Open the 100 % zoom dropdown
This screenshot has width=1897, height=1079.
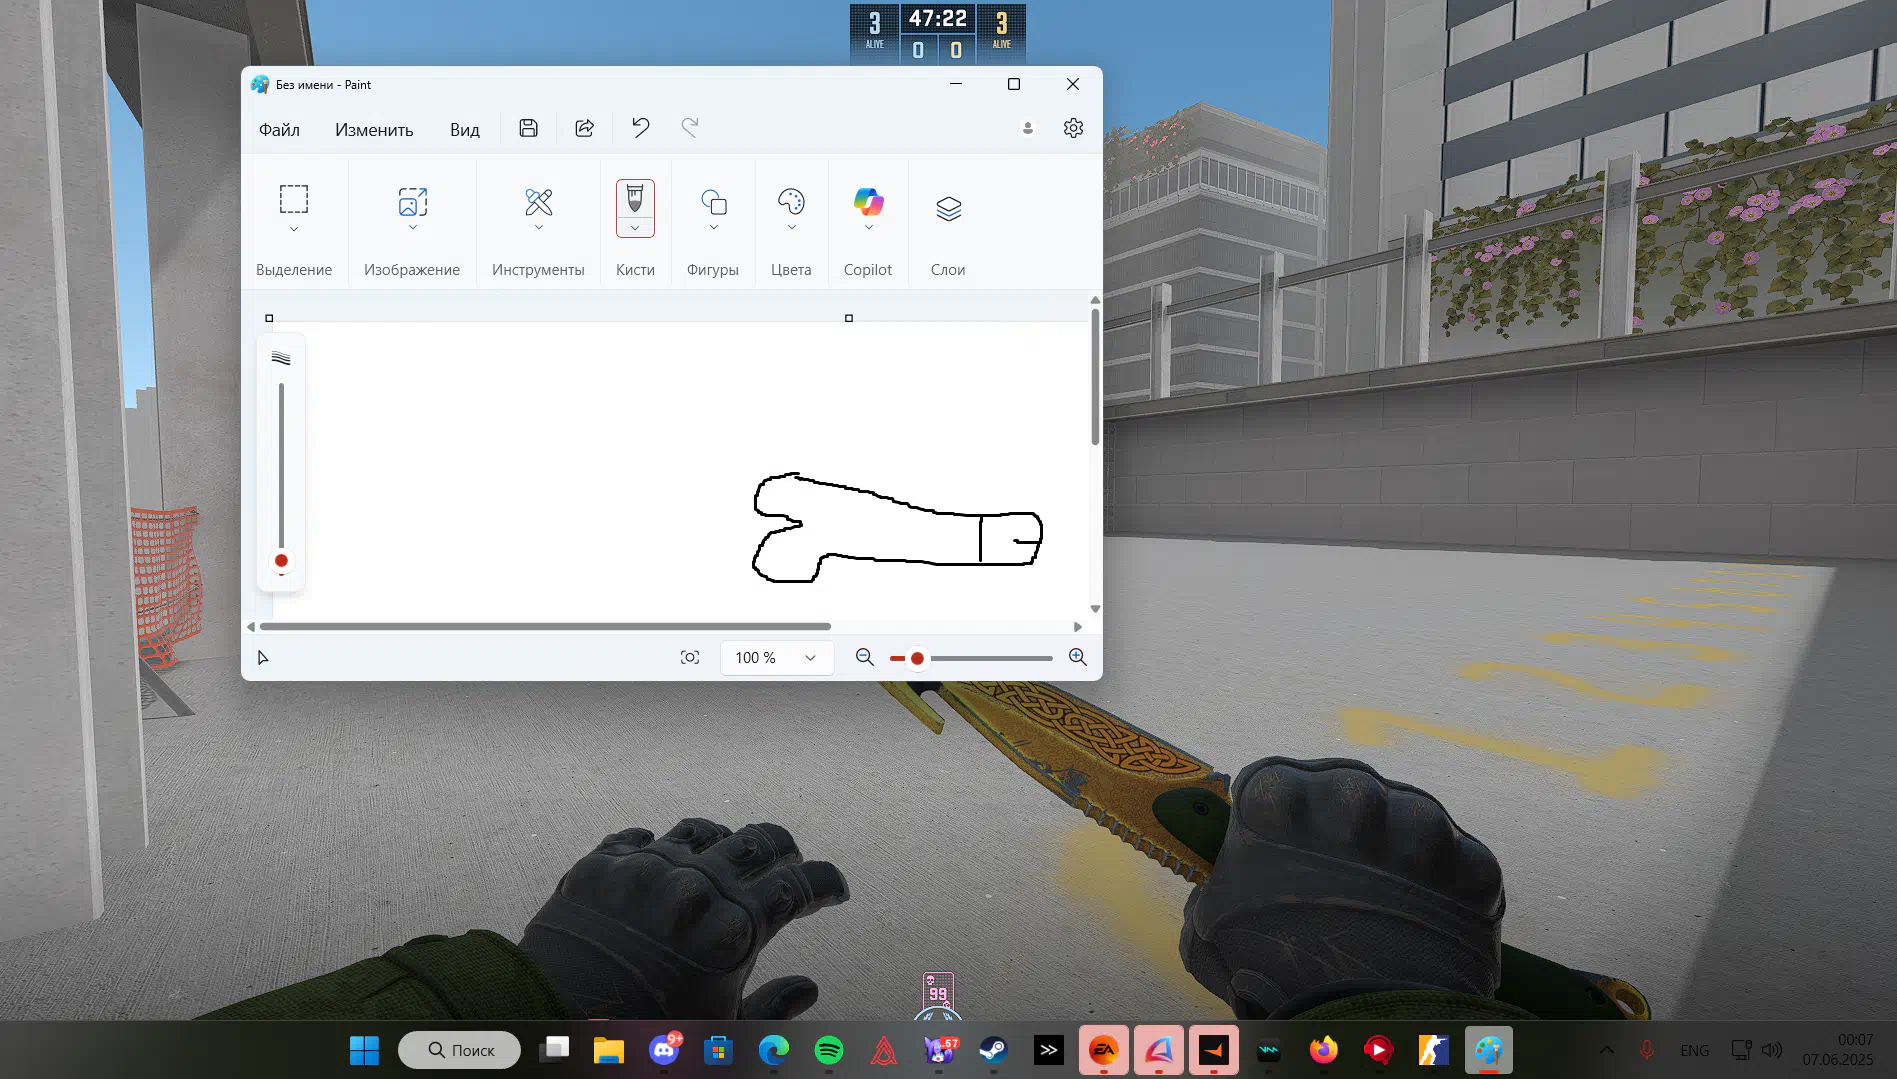(777, 658)
